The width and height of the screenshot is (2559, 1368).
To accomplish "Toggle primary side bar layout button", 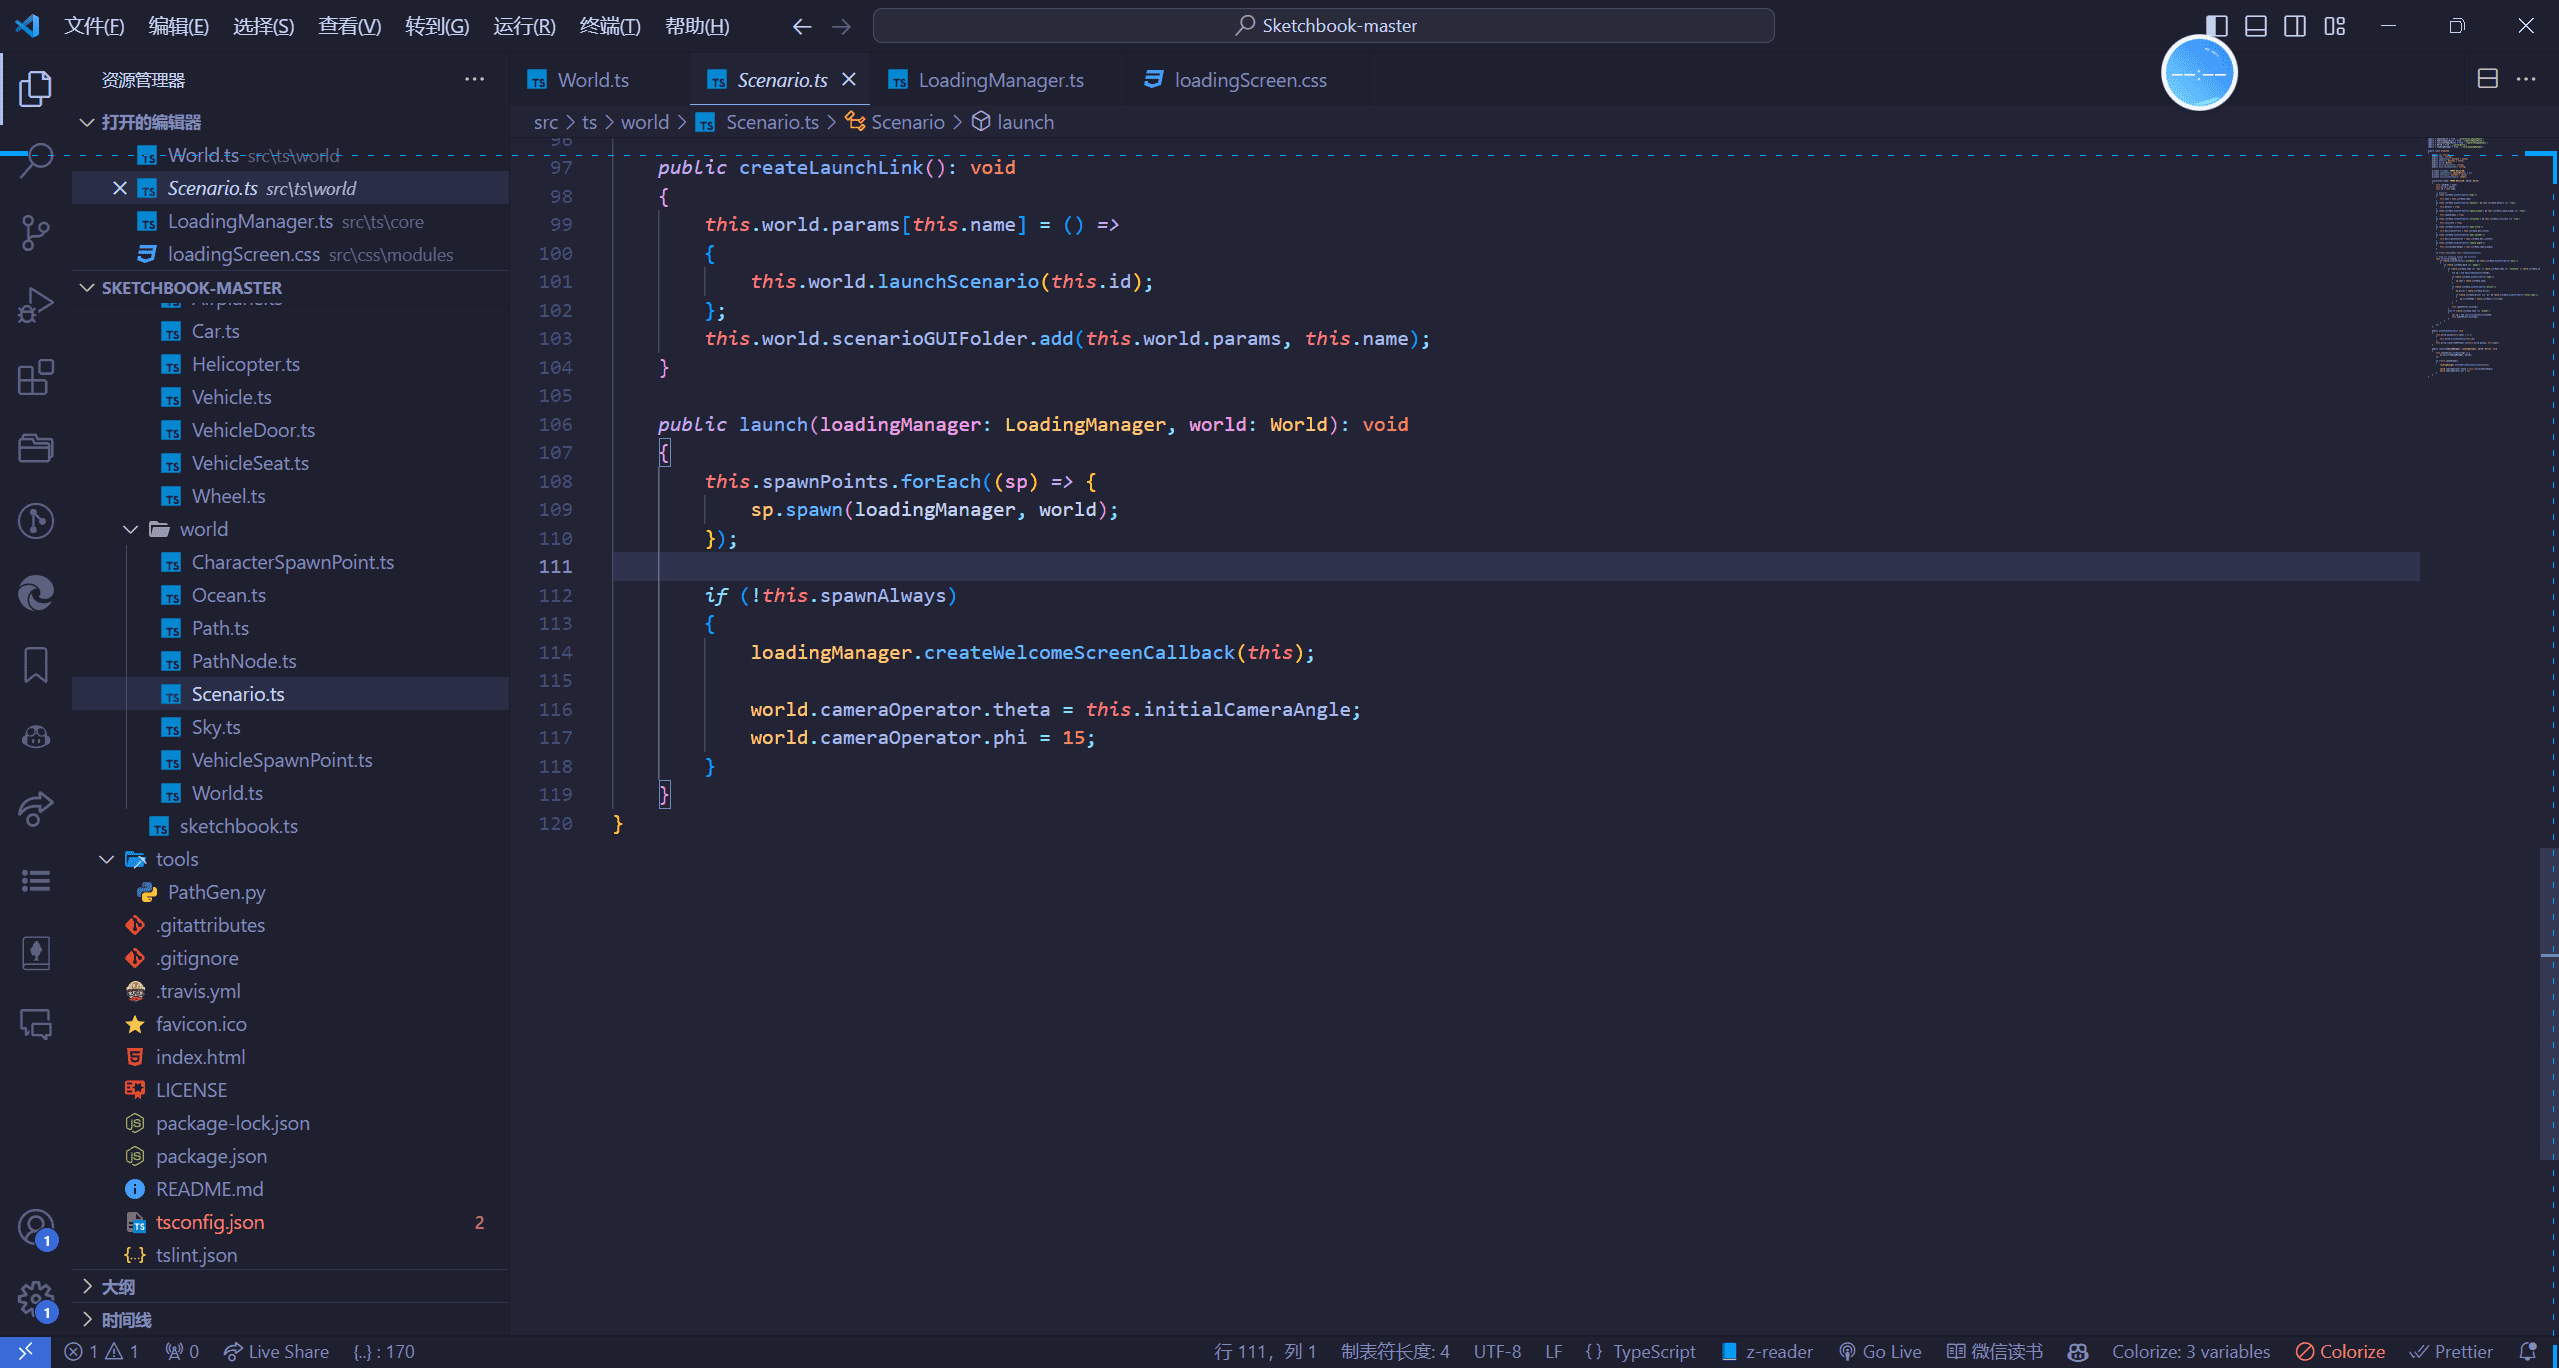I will pyautogui.click(x=2216, y=26).
